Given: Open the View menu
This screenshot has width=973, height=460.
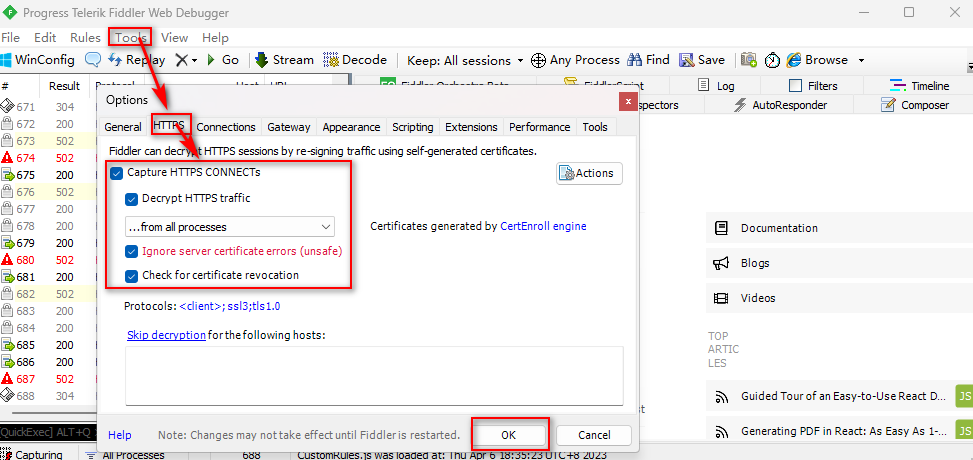Looking at the screenshot, I should (x=174, y=38).
